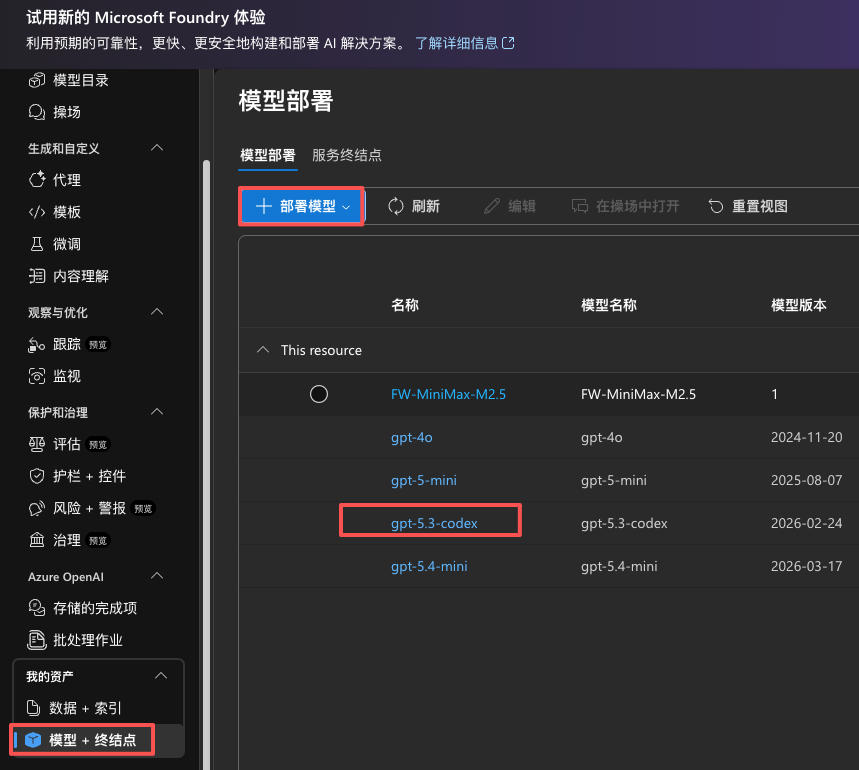This screenshot has width=859, height=770.
Task: Open the 操场 playground icon
Action: (37, 112)
